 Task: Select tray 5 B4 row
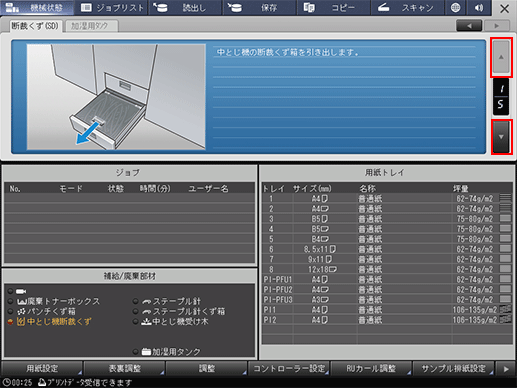point(387,239)
